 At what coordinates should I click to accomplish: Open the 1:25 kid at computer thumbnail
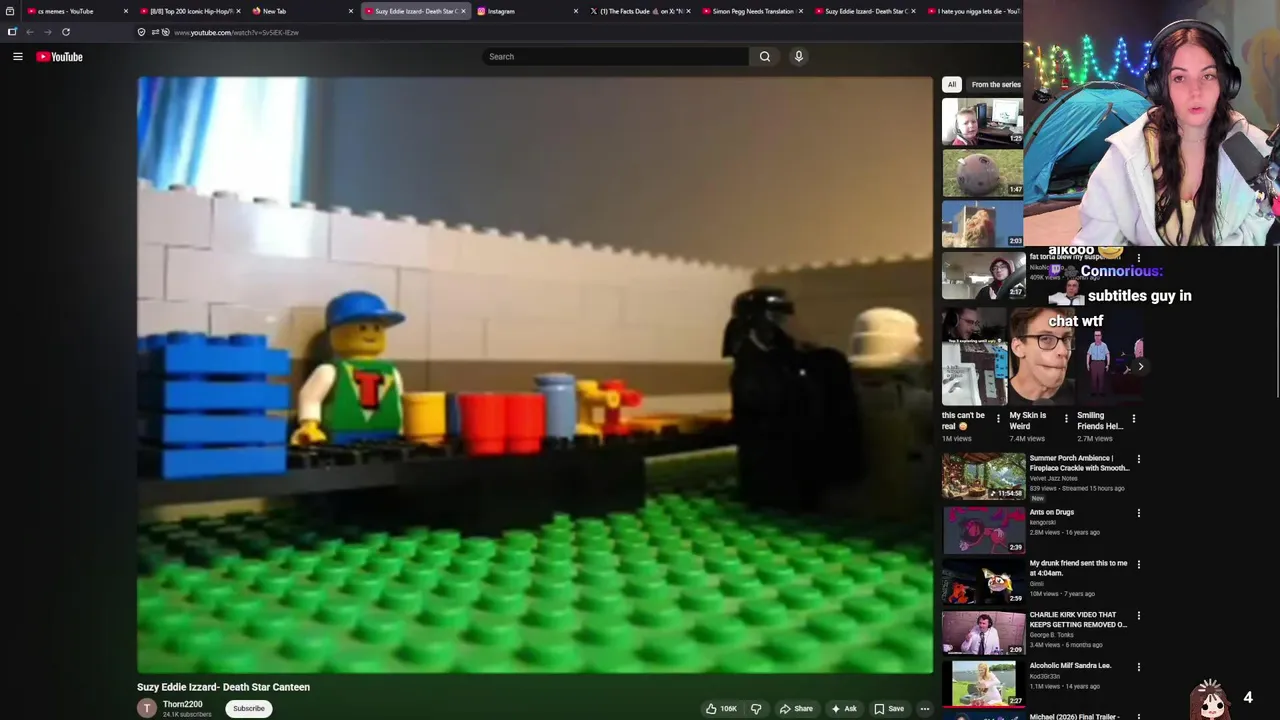983,121
